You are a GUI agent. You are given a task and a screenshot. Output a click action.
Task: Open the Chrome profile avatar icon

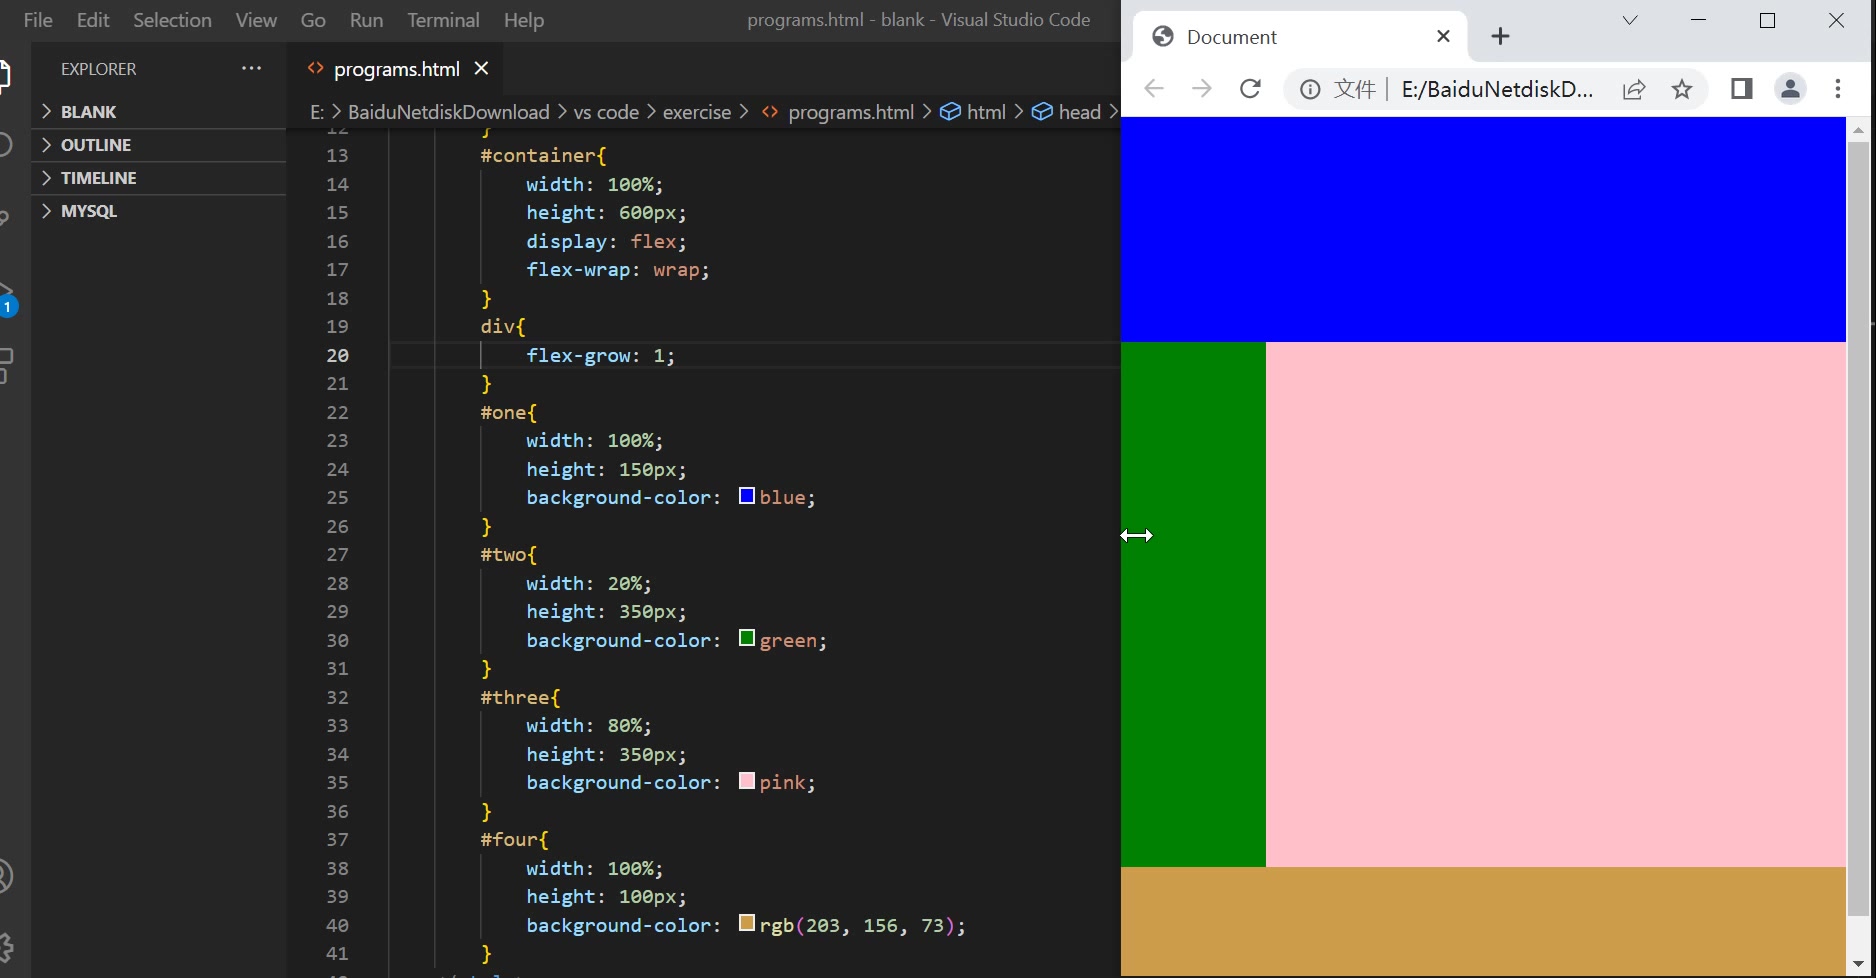[1790, 89]
